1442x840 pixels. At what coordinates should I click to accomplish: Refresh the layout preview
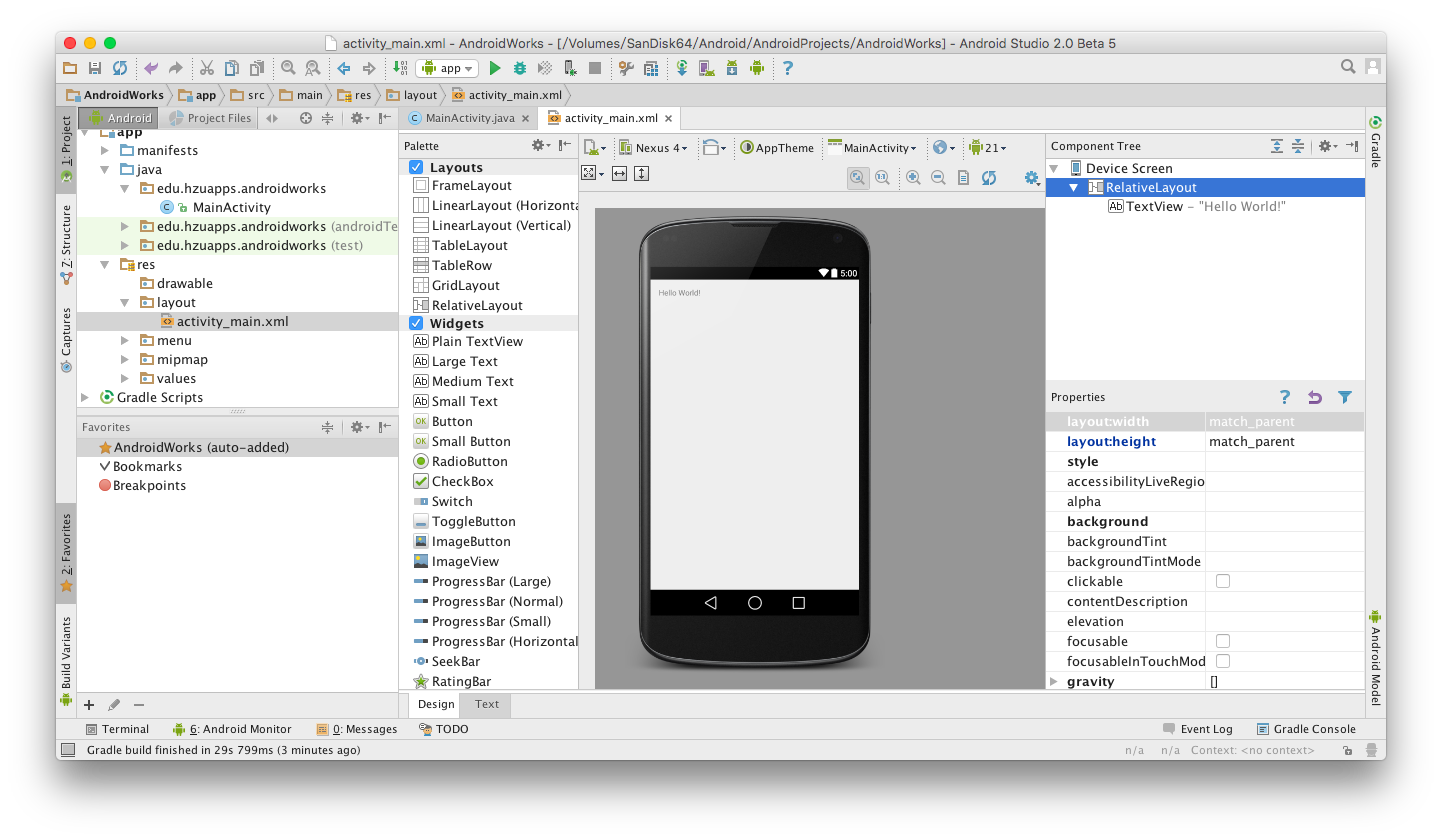pos(989,177)
